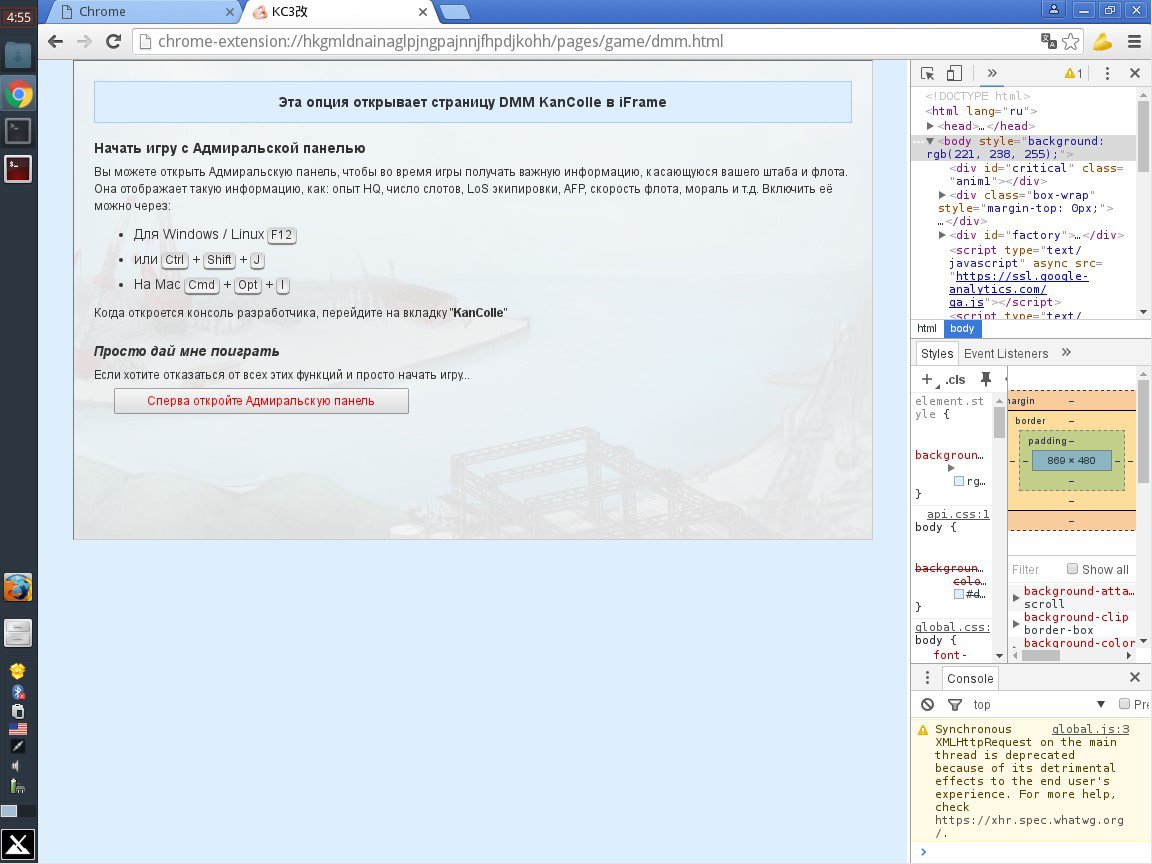Click the Chrome user profile icon

pos(1054,10)
